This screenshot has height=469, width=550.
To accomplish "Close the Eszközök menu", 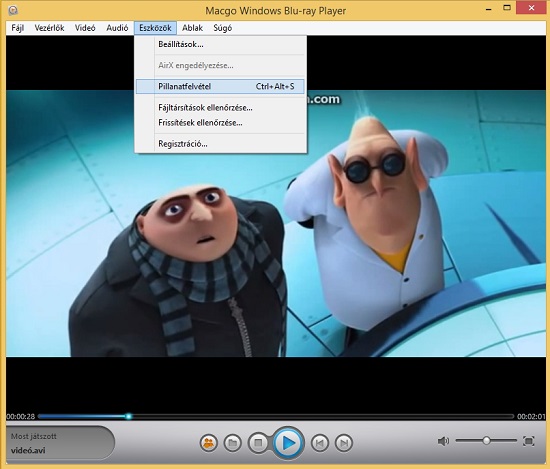I will click(x=155, y=28).
